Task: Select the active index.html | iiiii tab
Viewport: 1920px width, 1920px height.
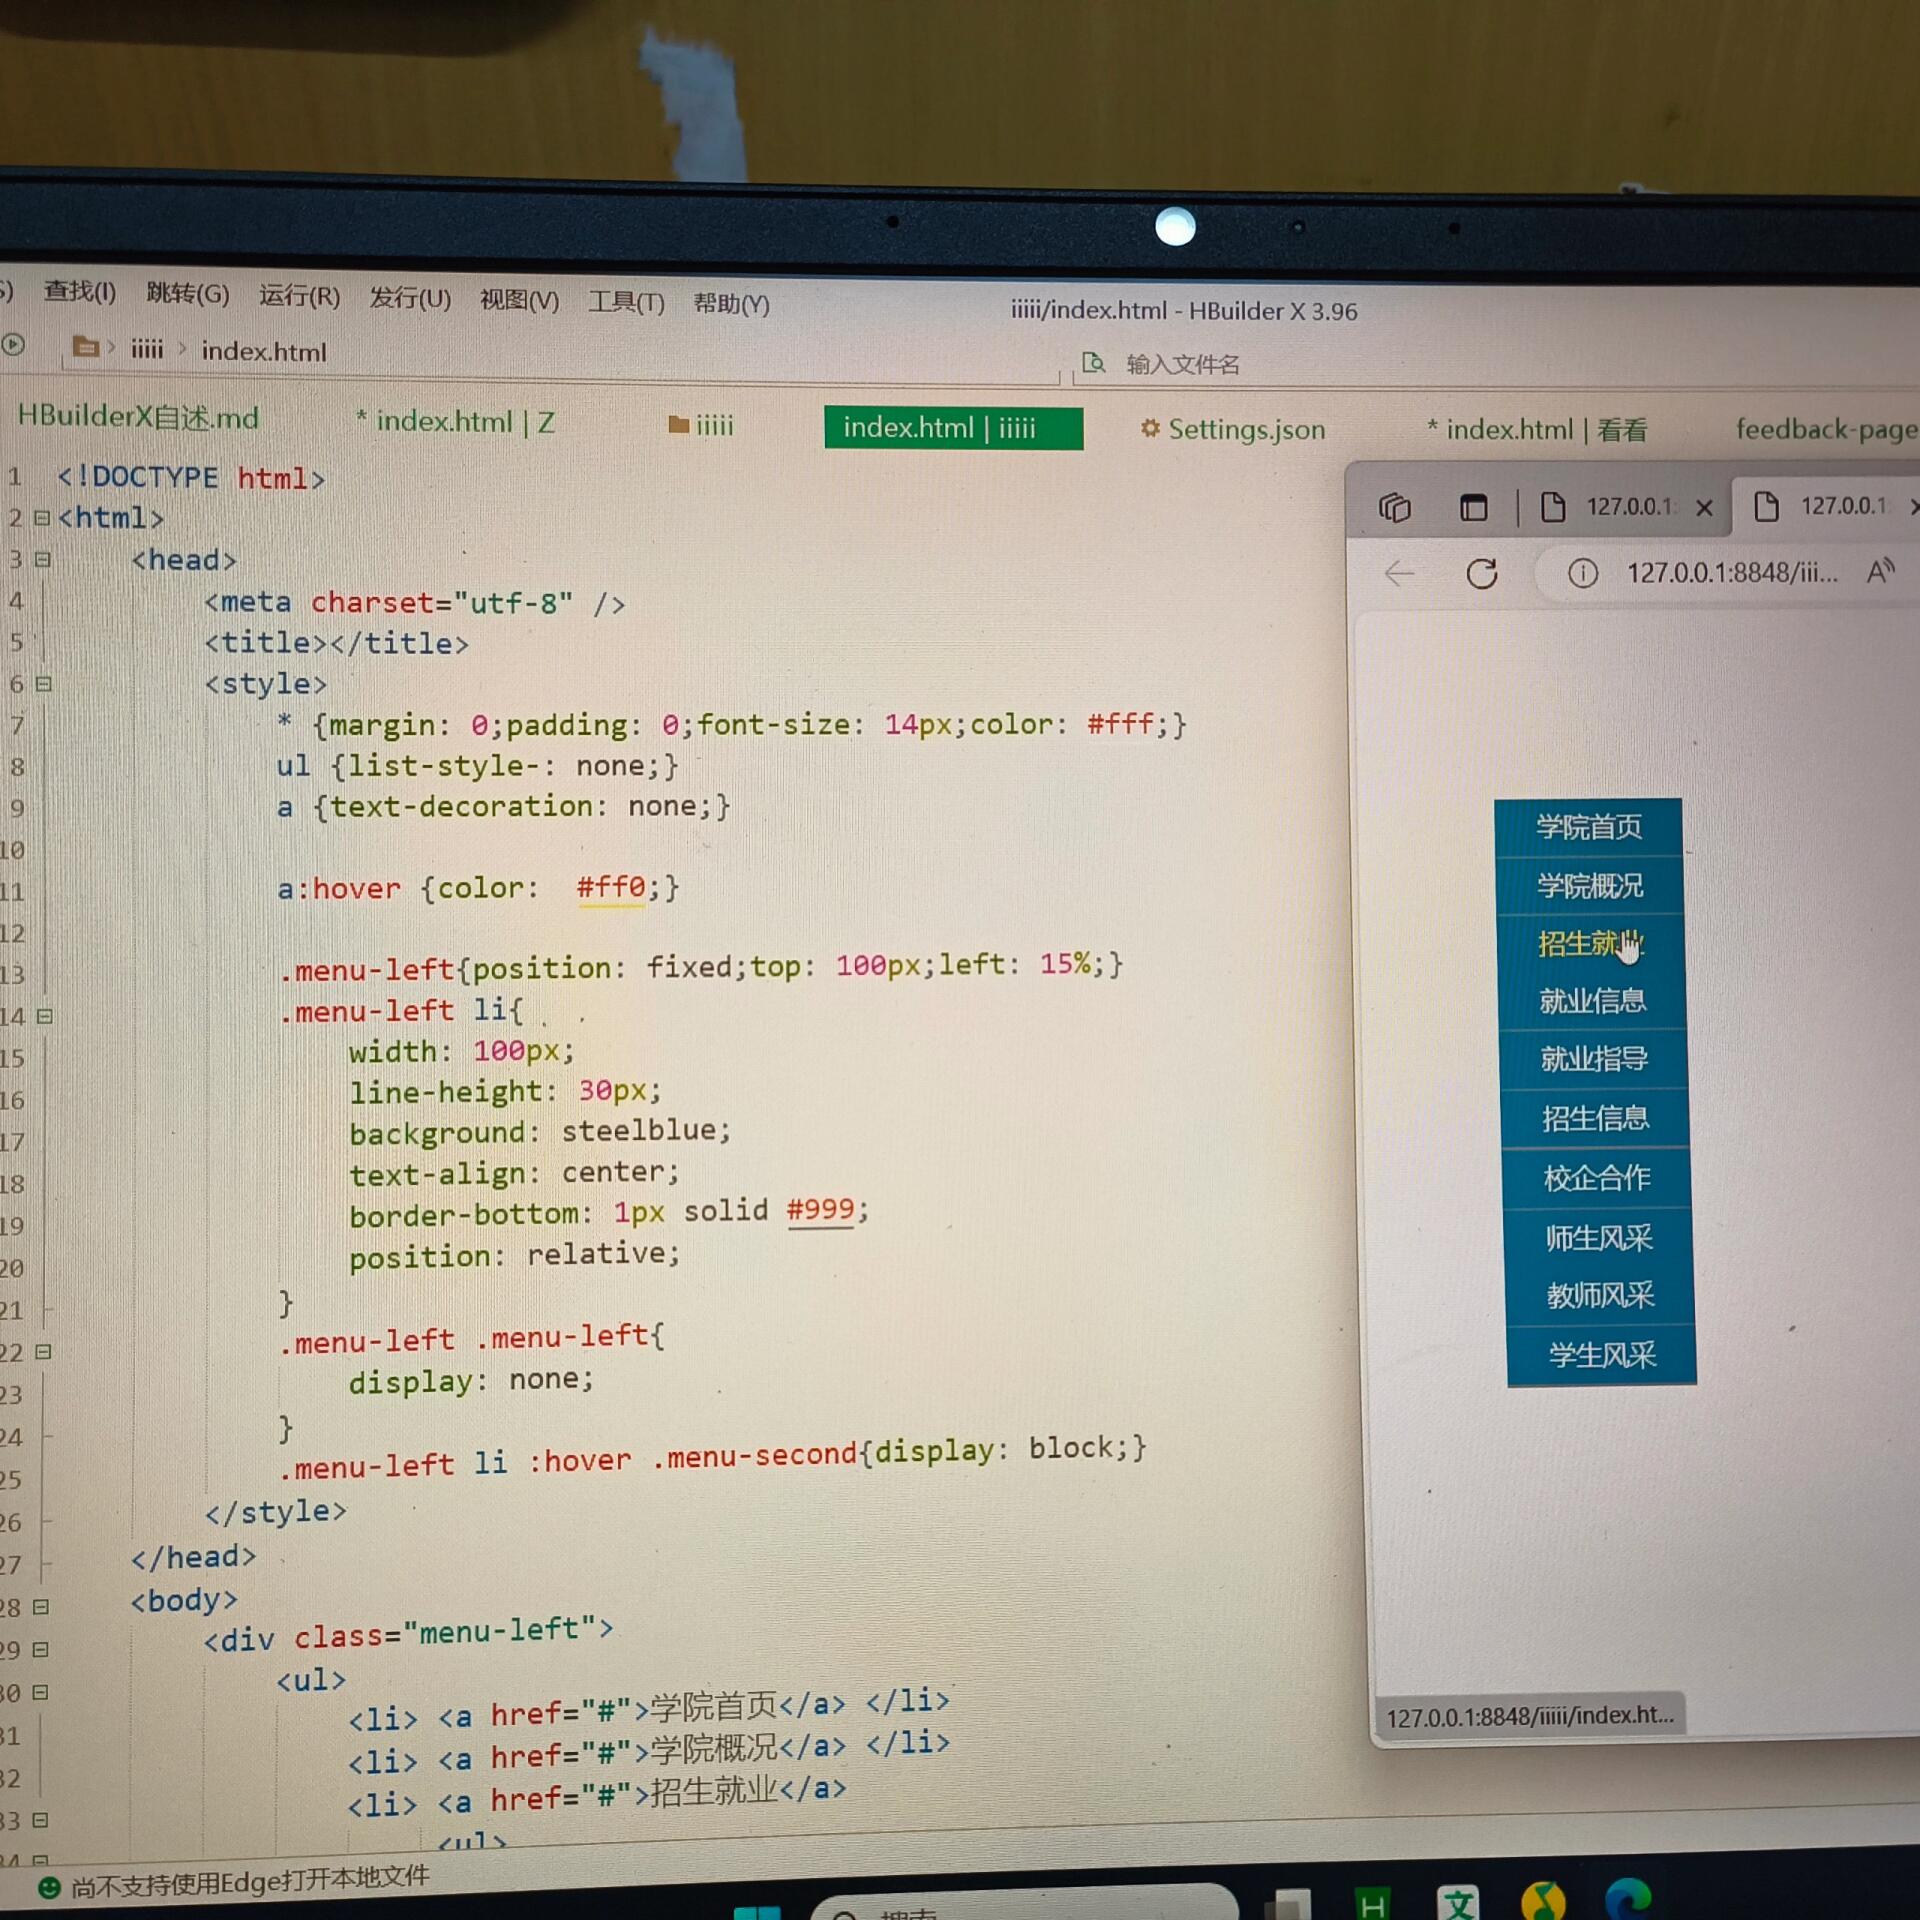Action: point(953,428)
